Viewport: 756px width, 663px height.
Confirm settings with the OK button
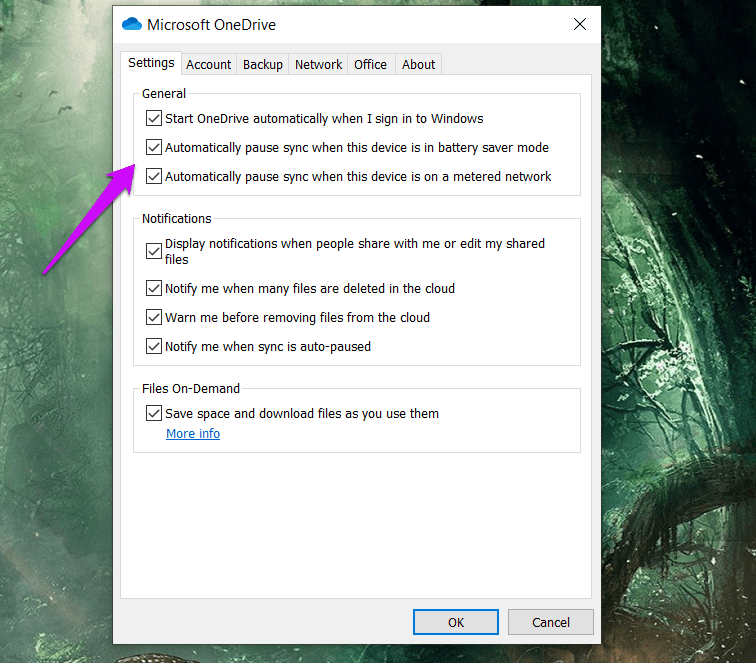(456, 622)
